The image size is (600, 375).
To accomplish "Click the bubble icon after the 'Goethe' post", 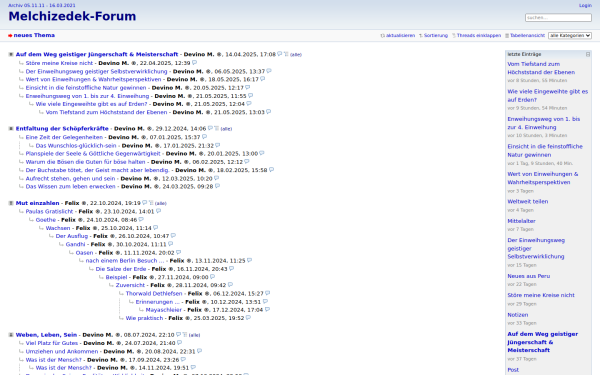I will coord(141,220).
